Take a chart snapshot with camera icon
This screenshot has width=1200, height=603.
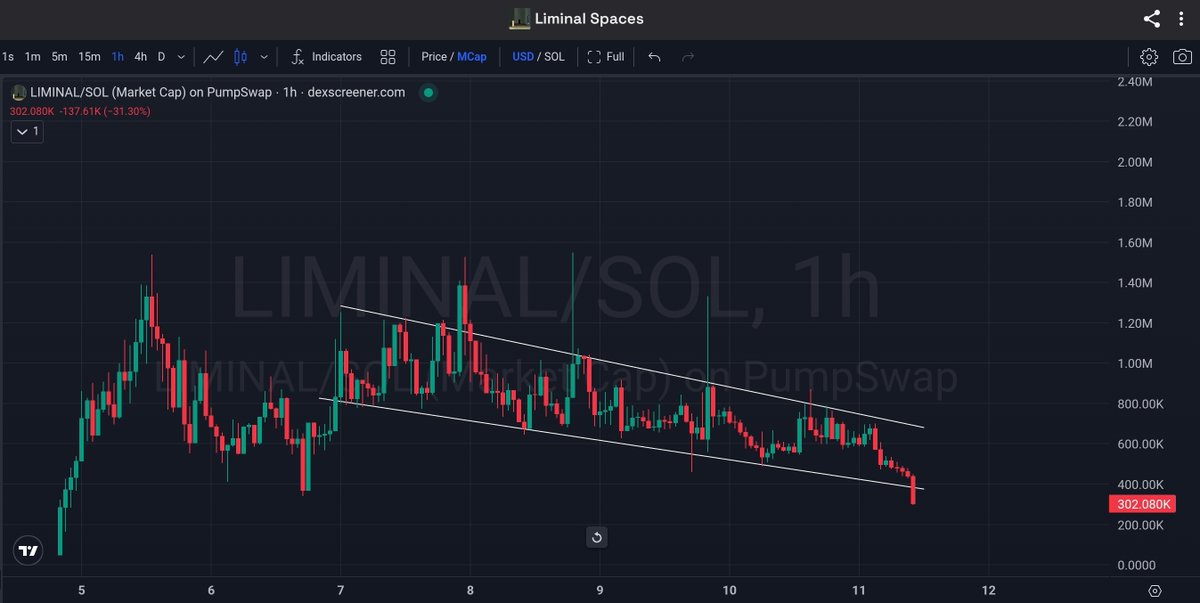(x=1181, y=57)
